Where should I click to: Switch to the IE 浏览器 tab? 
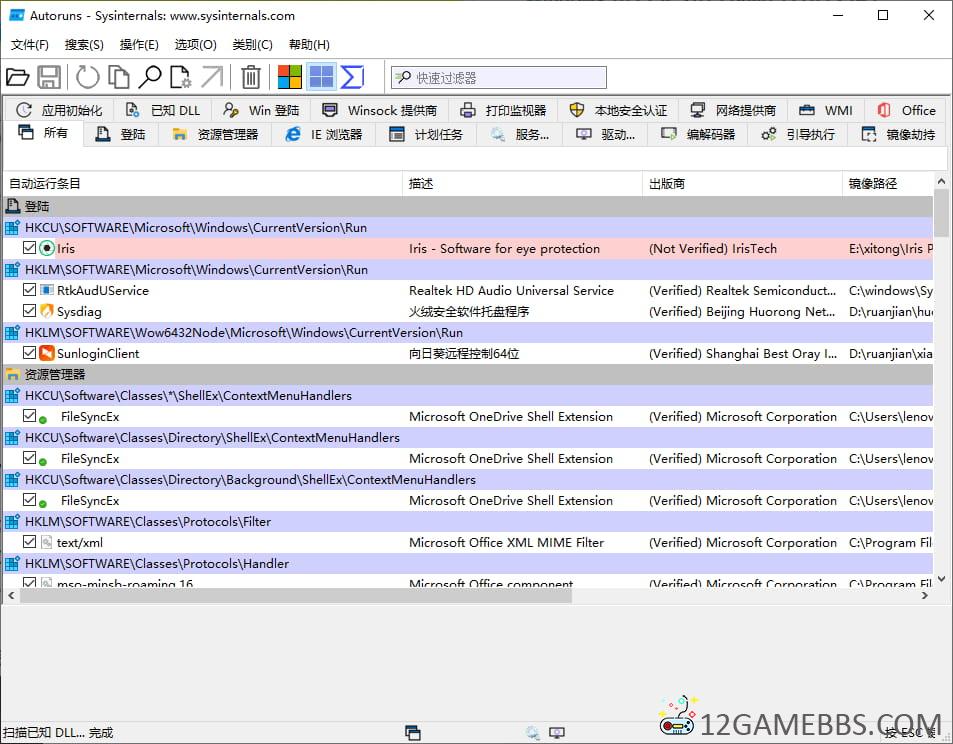coord(324,134)
